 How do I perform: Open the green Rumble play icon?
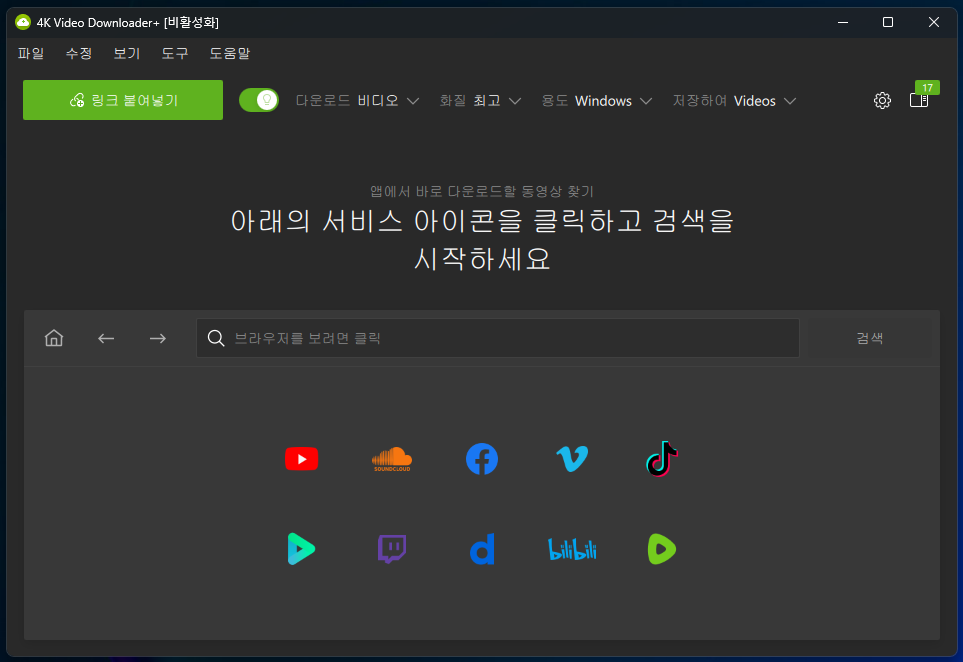tap(661, 549)
